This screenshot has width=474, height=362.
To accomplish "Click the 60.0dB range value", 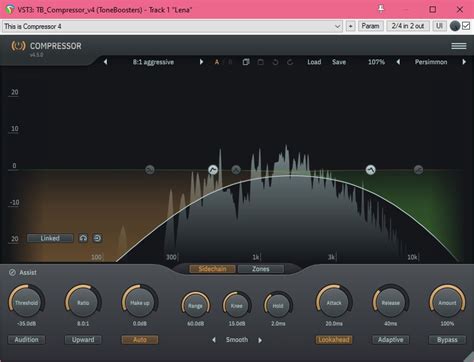I will 195,324.
